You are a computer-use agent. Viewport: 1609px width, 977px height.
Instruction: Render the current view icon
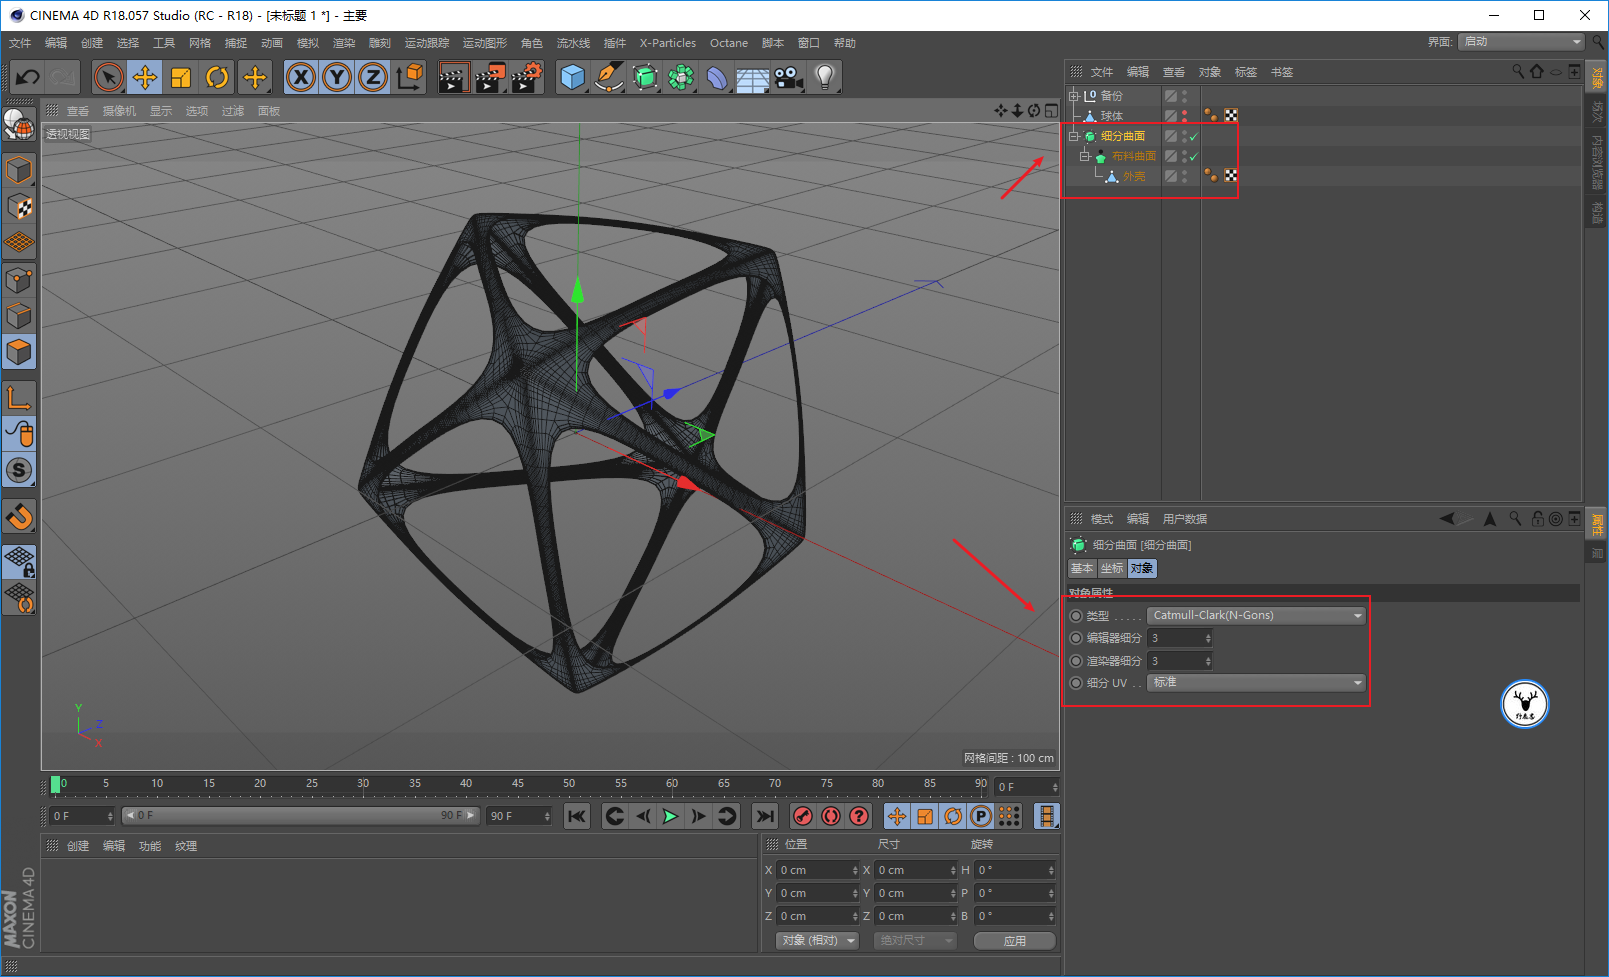tap(453, 77)
